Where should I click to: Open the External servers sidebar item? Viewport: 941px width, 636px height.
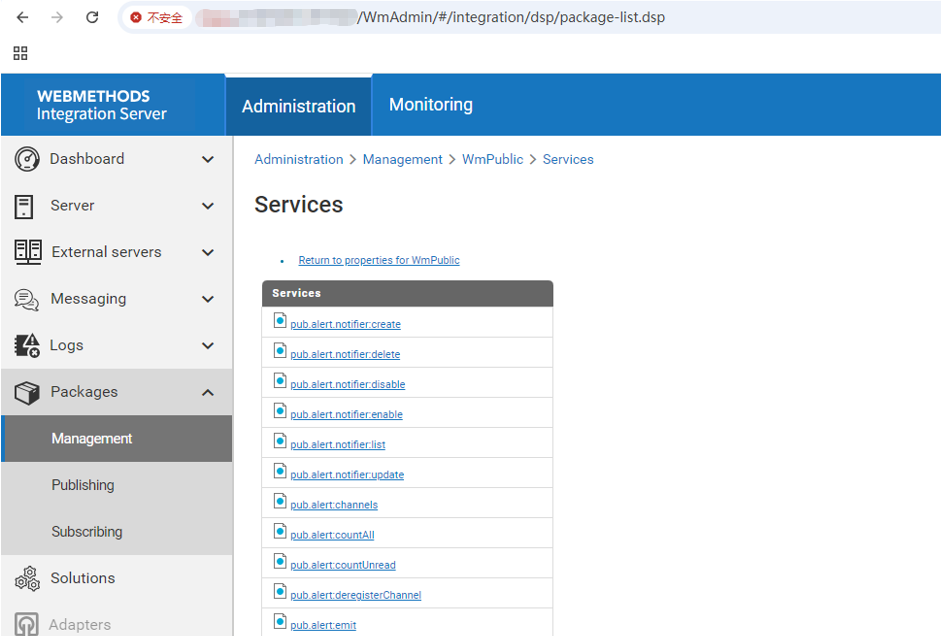click(x=116, y=252)
